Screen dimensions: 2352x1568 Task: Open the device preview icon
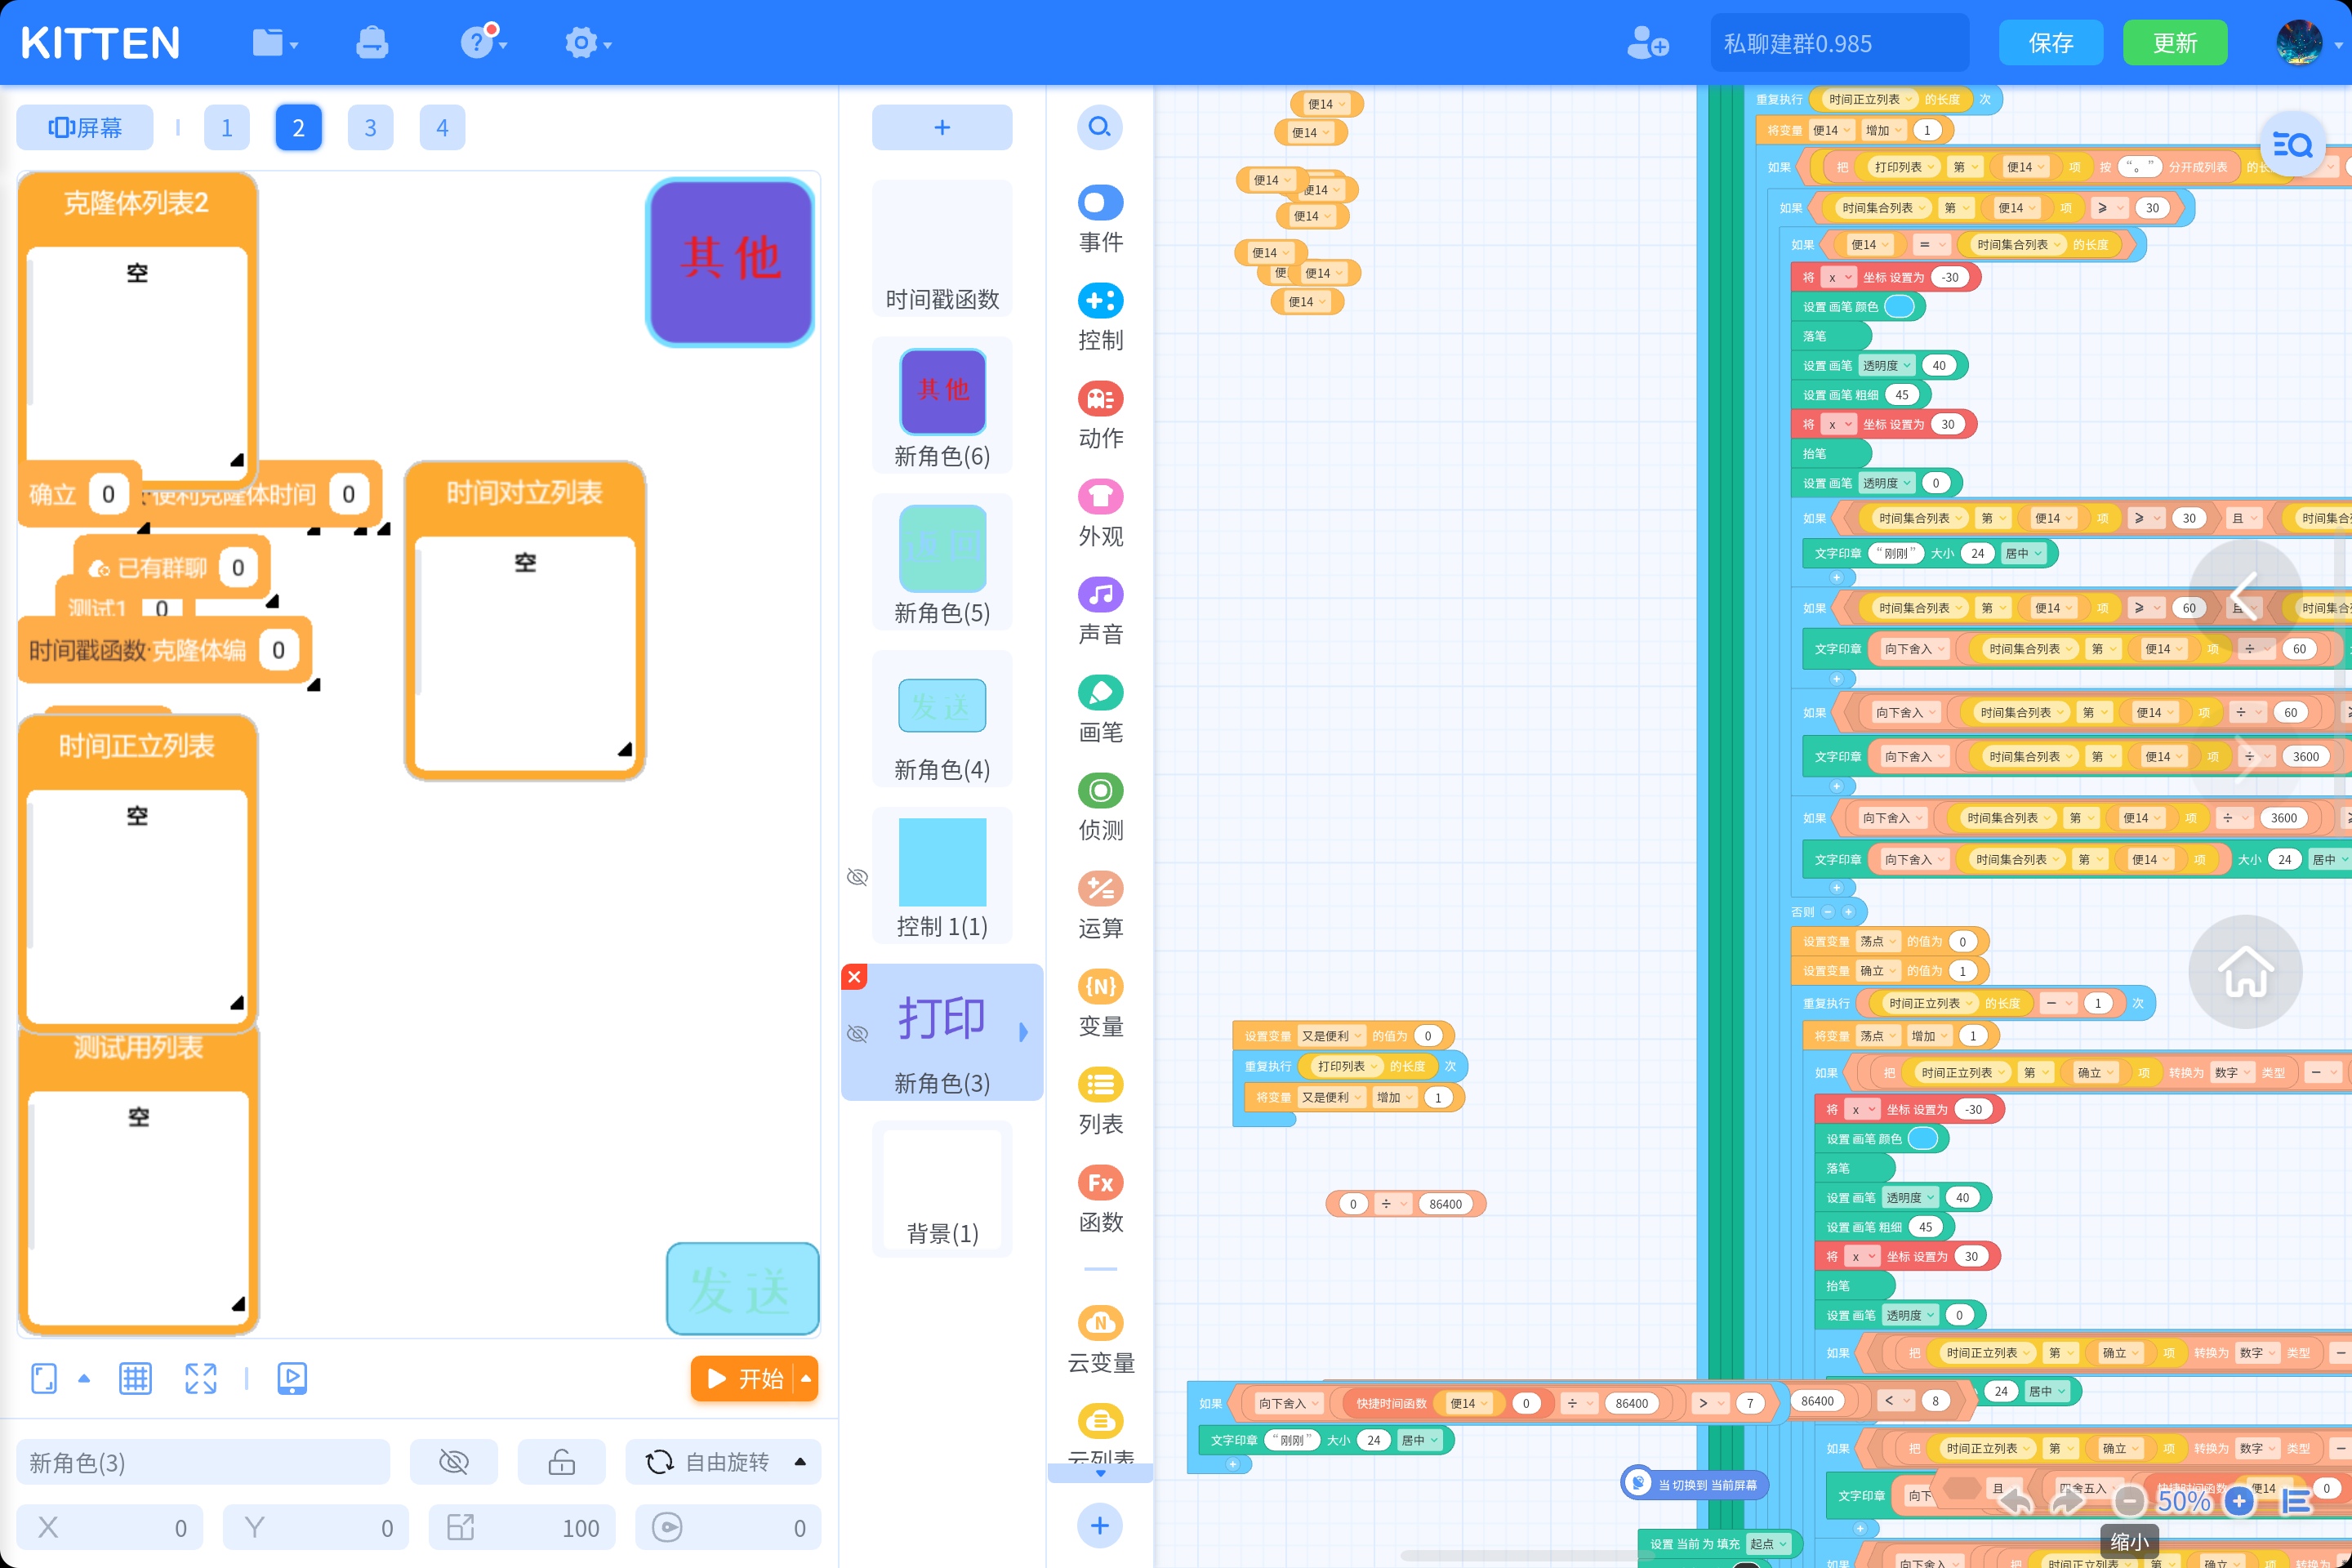292,1379
